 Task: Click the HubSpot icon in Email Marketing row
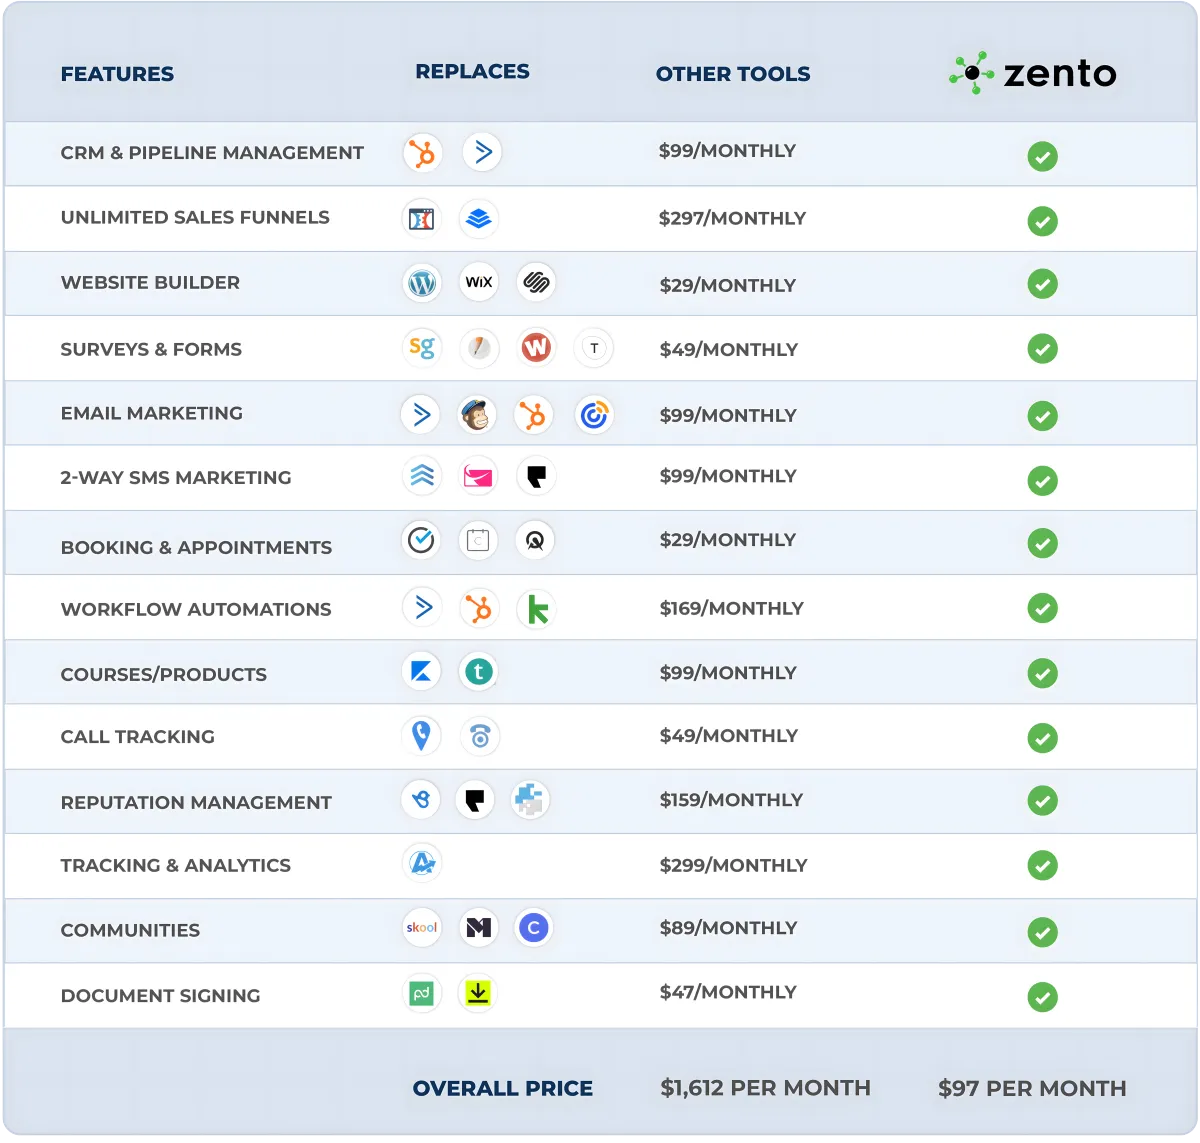(x=533, y=414)
